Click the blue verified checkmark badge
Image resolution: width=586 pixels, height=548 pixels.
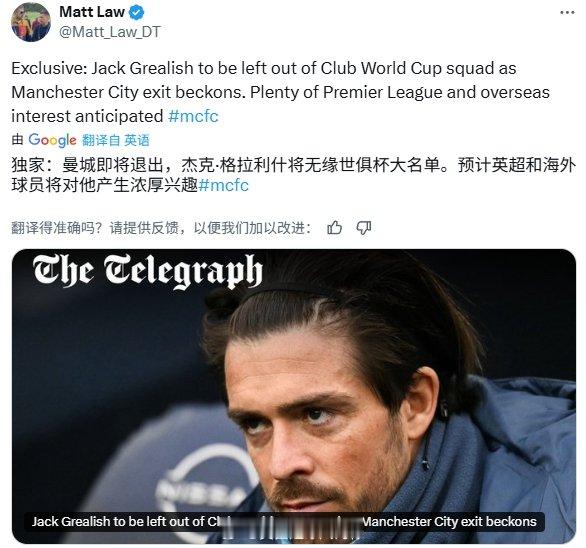[x=136, y=12]
